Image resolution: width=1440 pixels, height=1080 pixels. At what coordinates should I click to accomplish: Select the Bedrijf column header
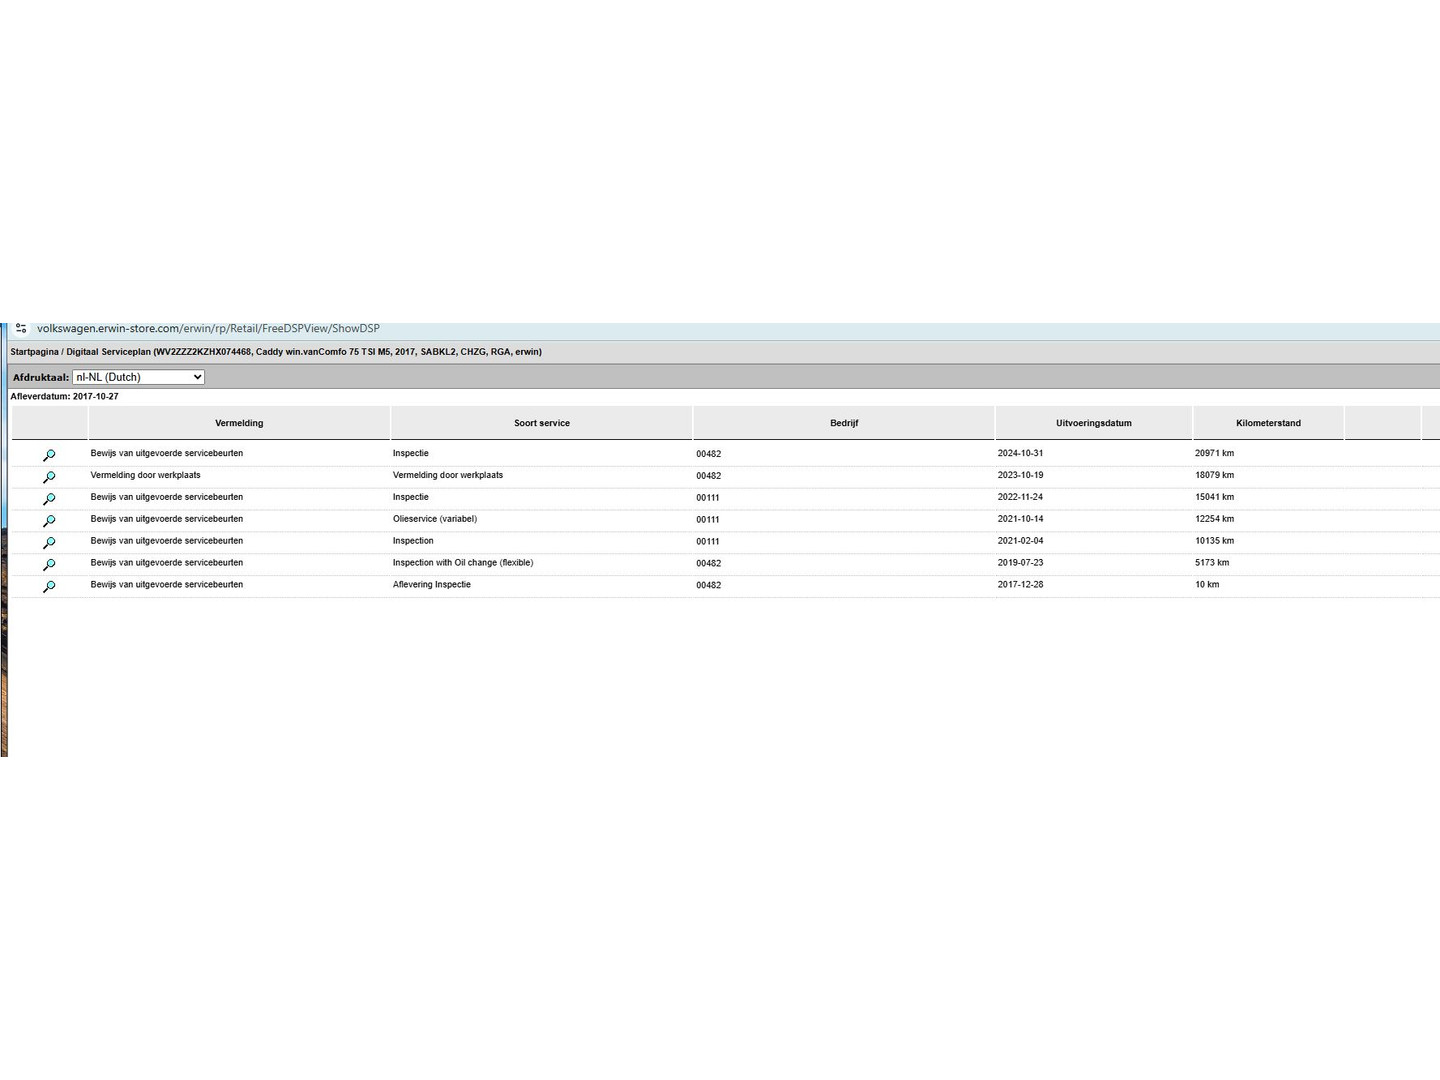point(843,423)
